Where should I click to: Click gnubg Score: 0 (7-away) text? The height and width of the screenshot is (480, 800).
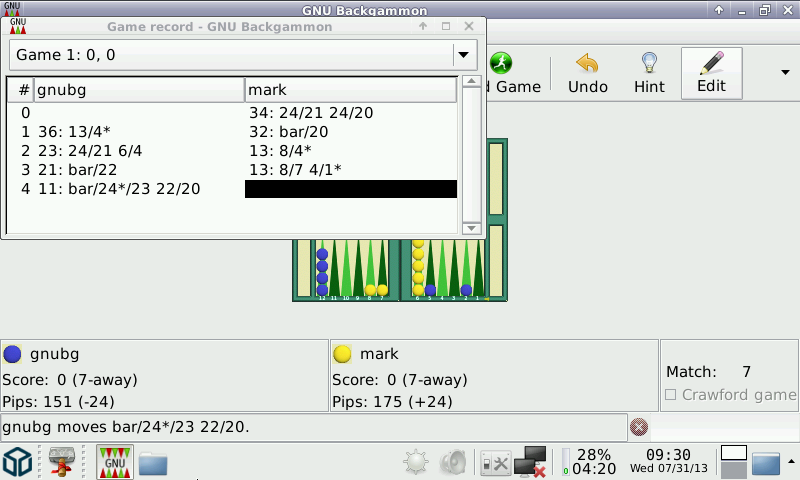tap(70, 380)
